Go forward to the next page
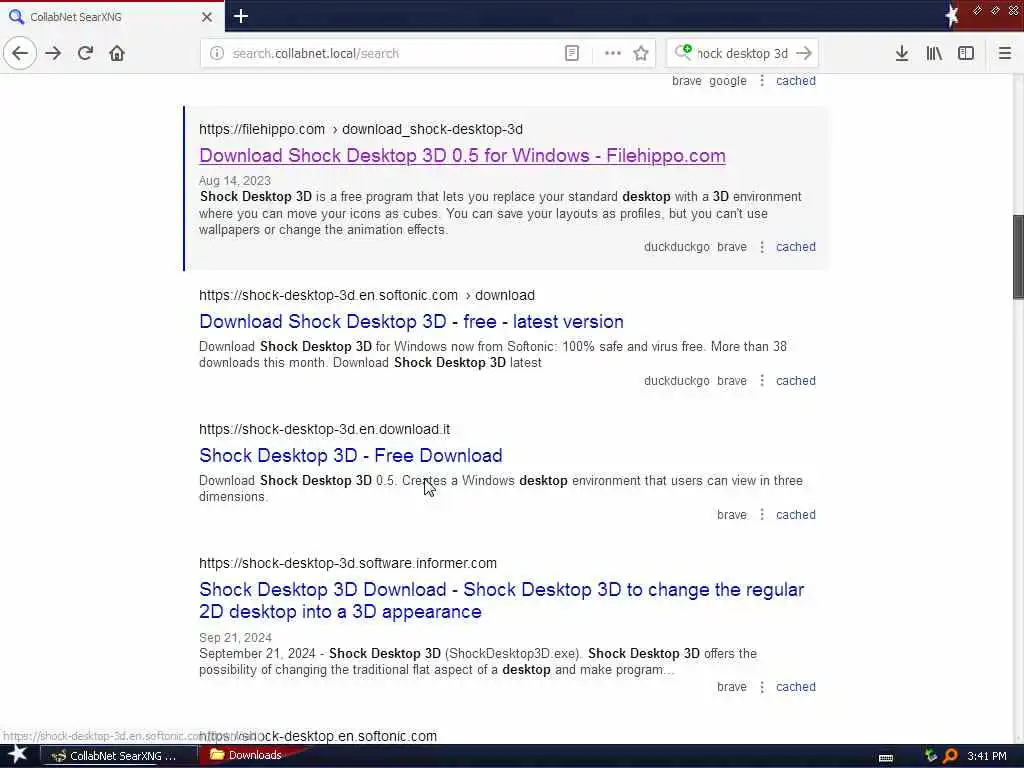This screenshot has width=1024, height=768. pos(54,54)
